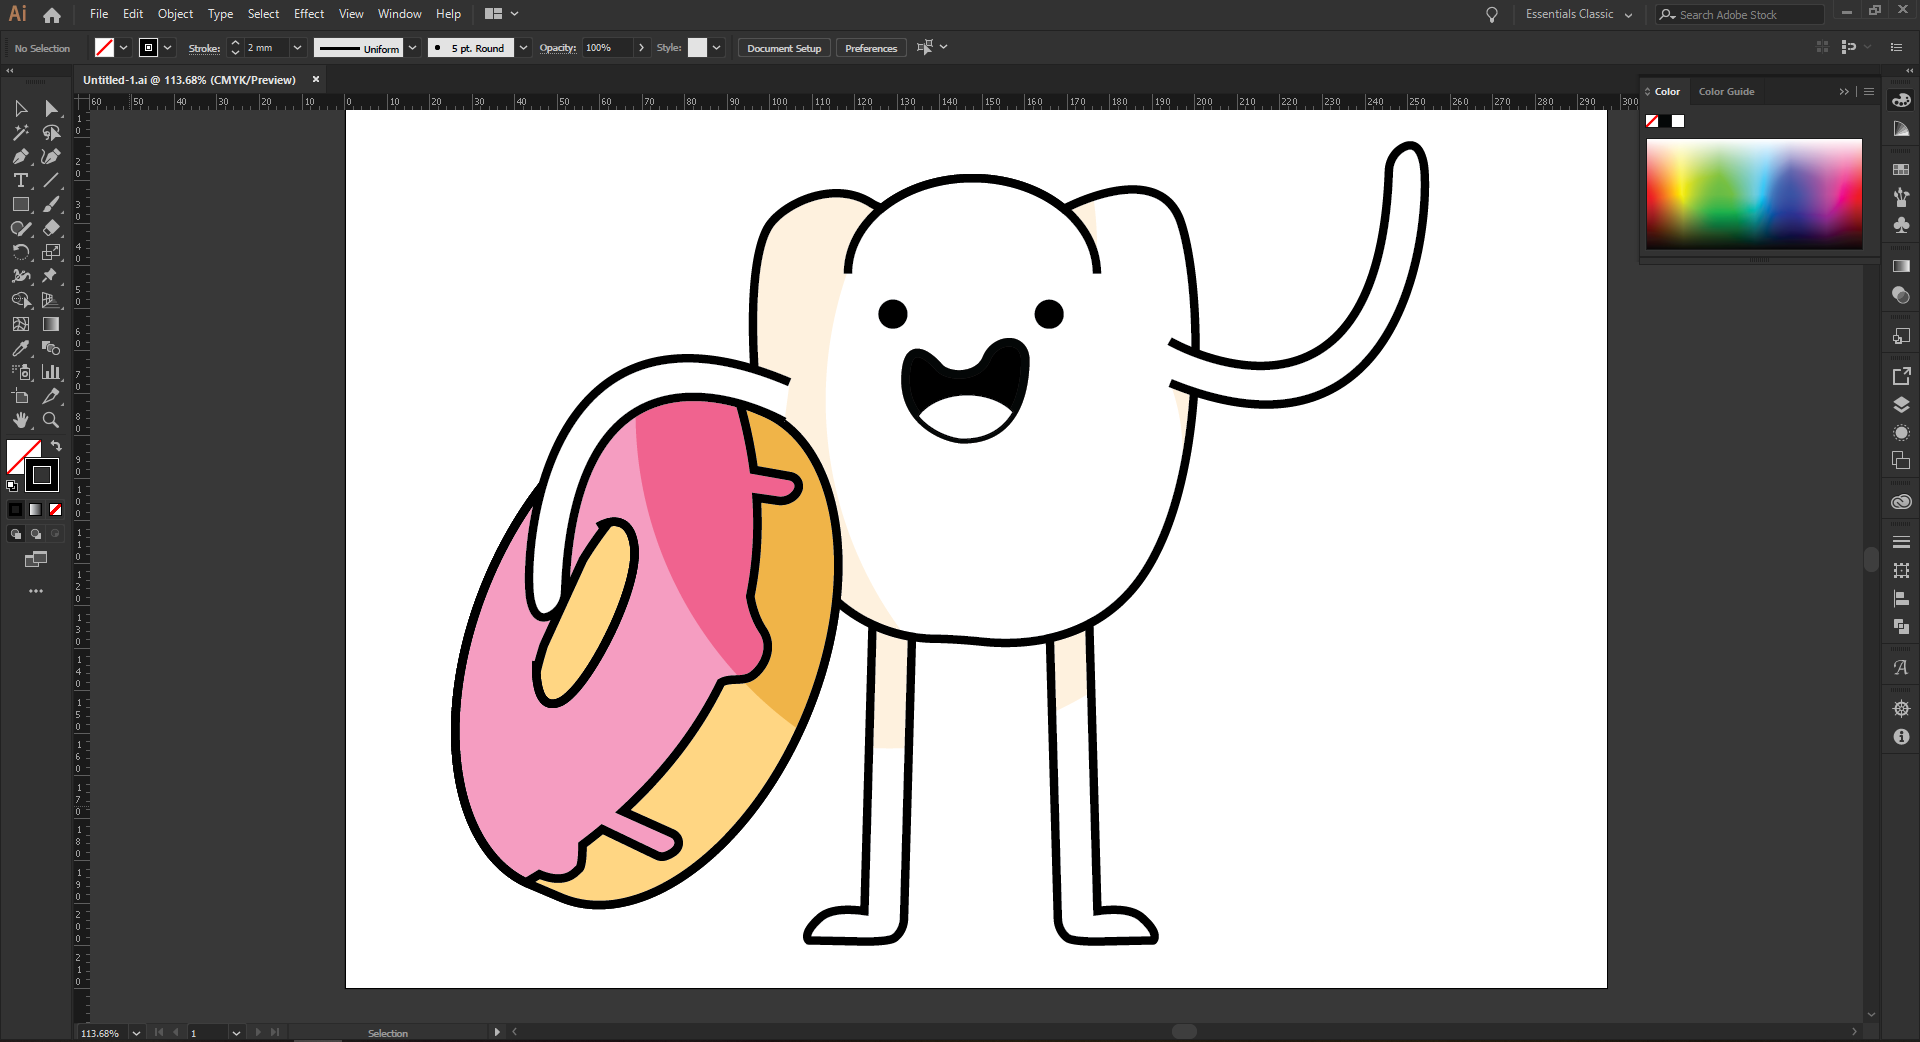Open the Swatches panel icon
The height and width of the screenshot is (1042, 1920).
(1901, 169)
